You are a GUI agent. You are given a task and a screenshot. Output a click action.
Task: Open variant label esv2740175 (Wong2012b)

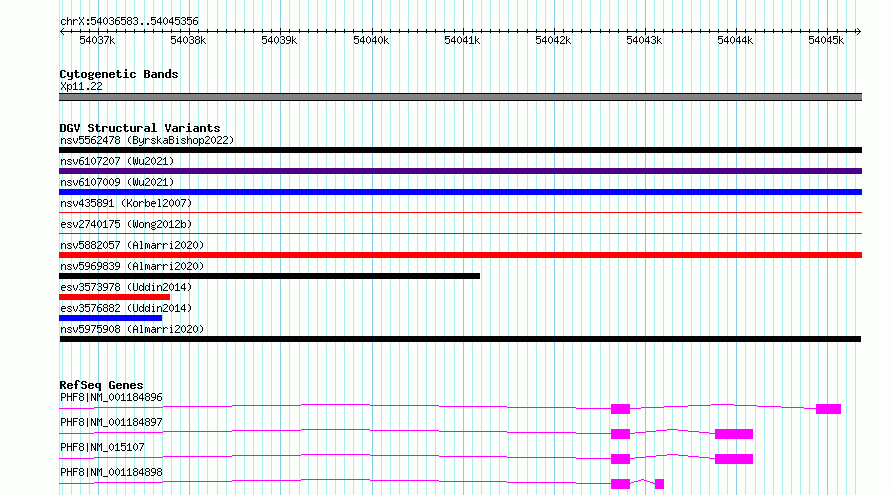[126, 224]
